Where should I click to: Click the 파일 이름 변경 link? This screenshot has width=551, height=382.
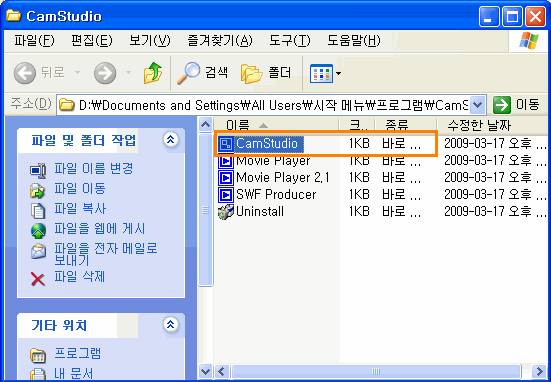click(x=93, y=169)
